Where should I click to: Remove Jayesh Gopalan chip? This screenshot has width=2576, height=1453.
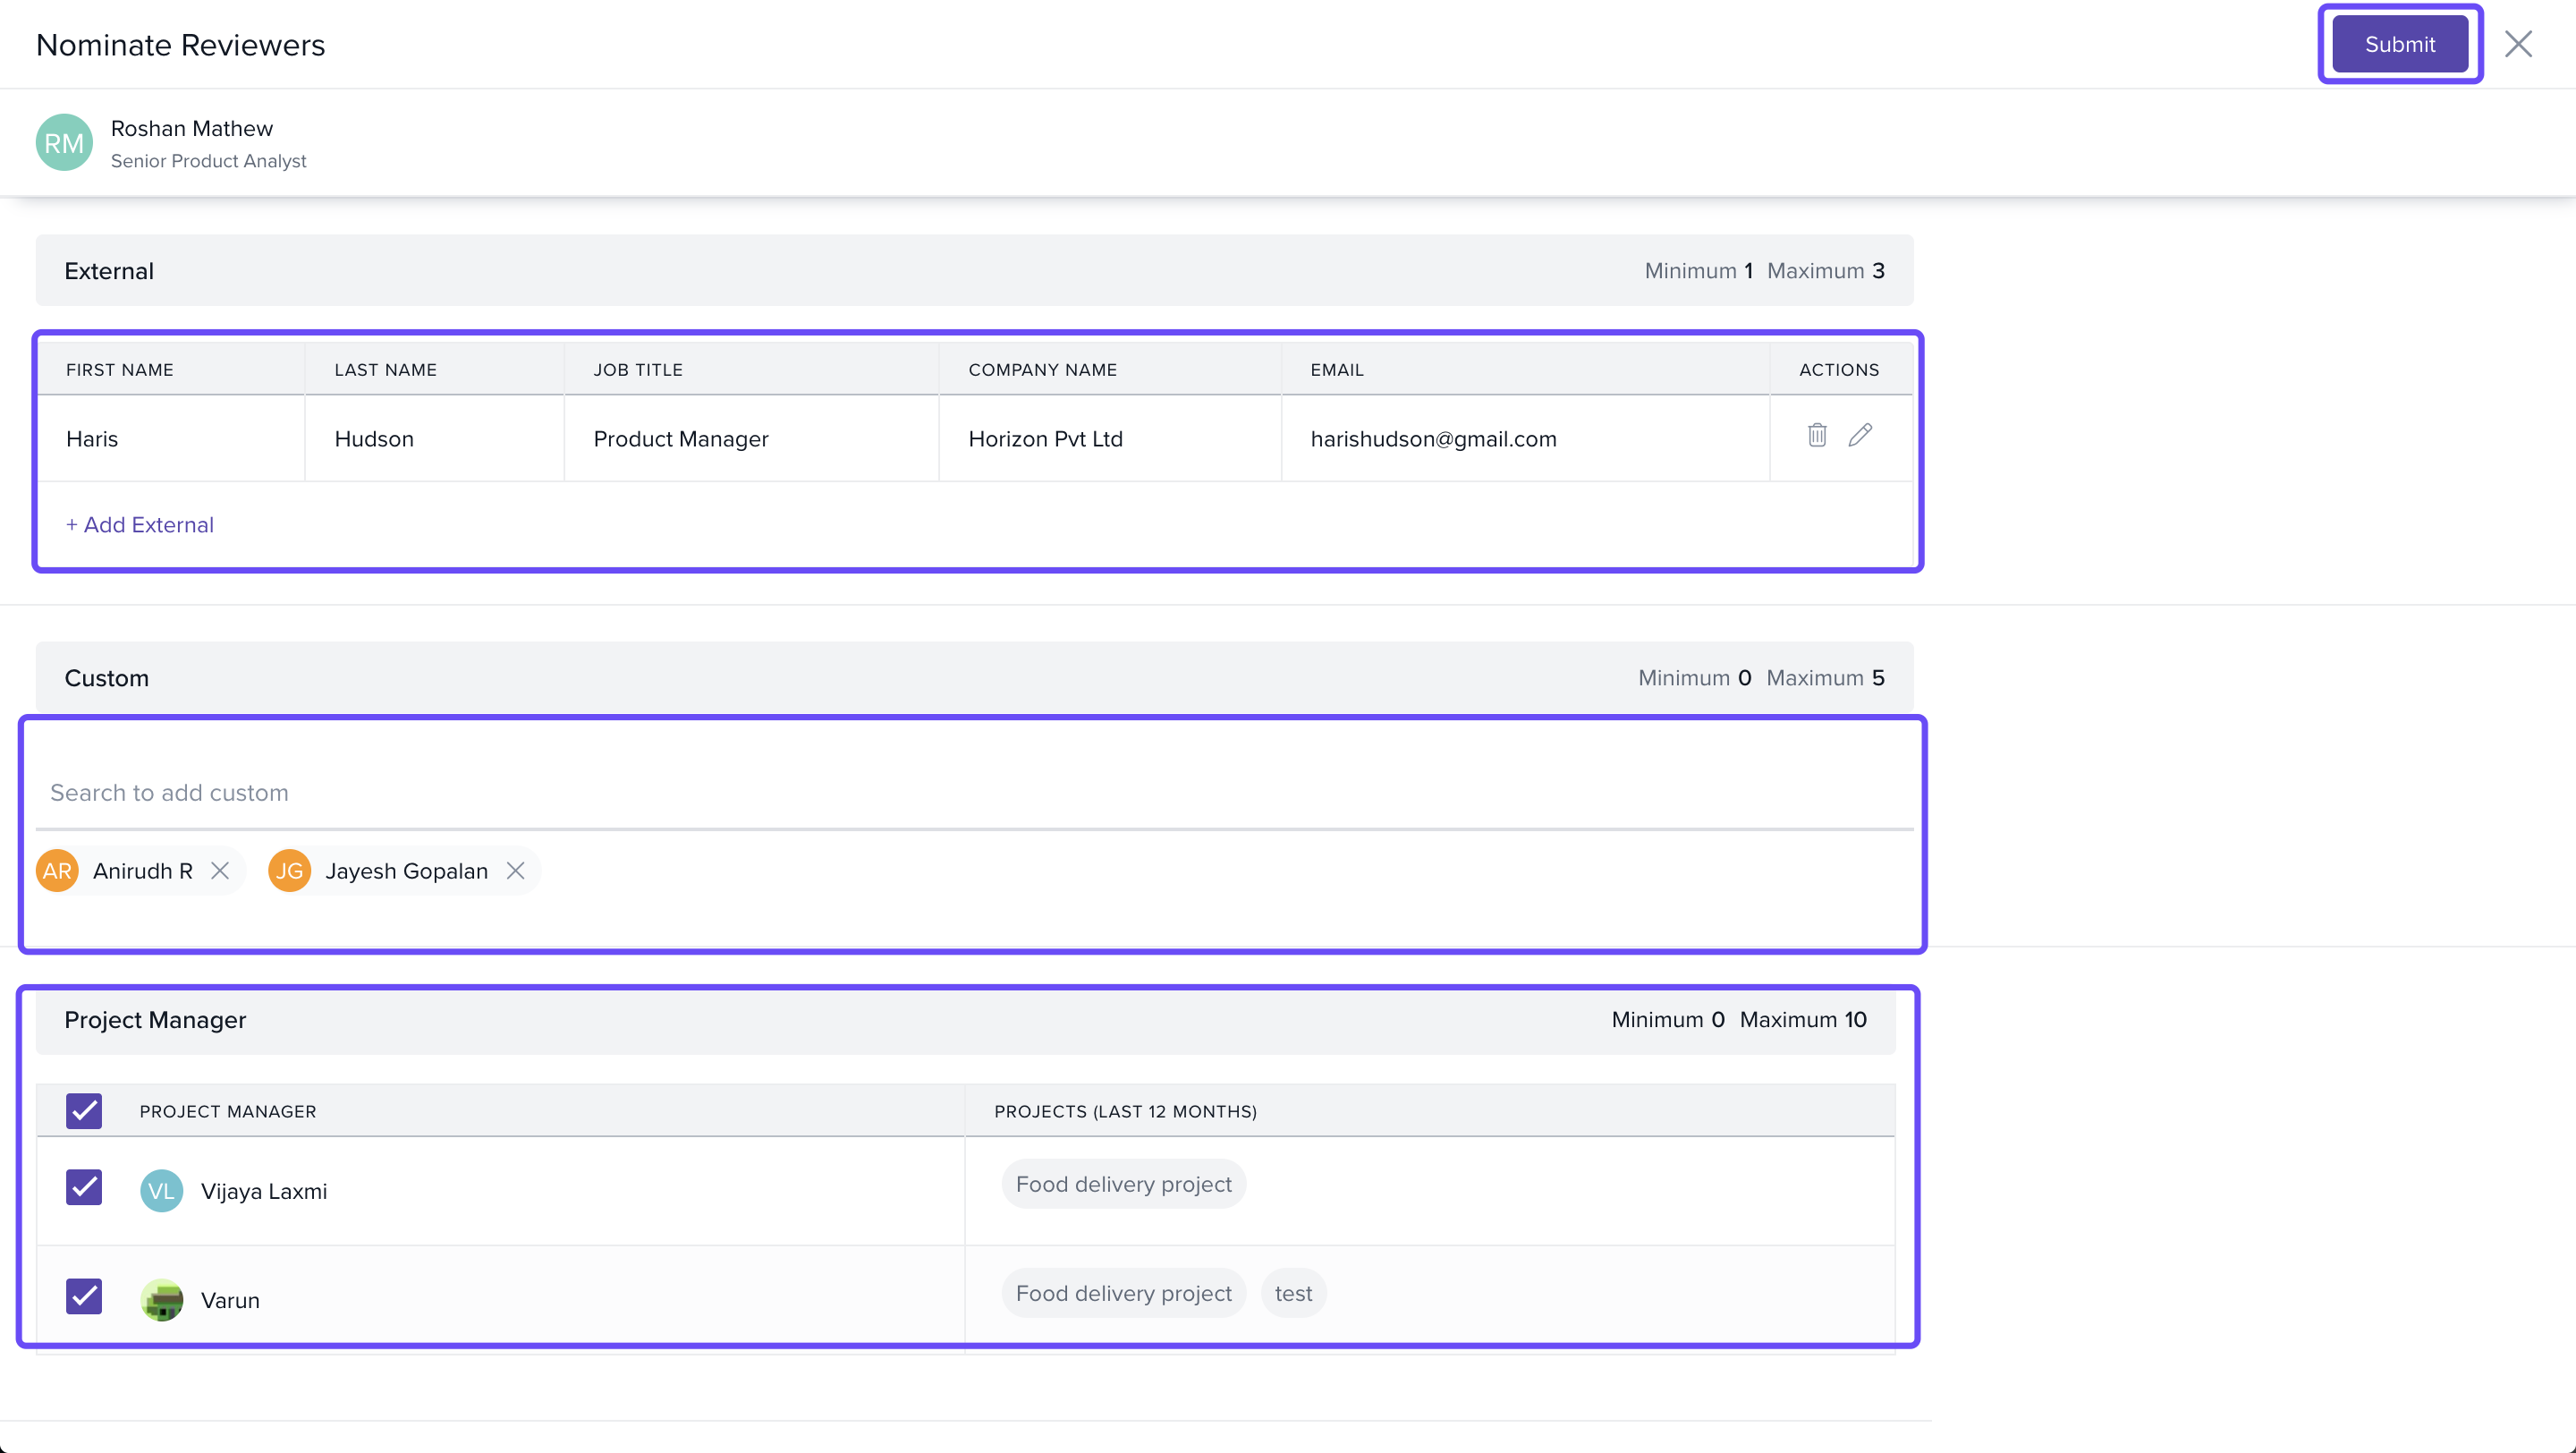[515, 871]
